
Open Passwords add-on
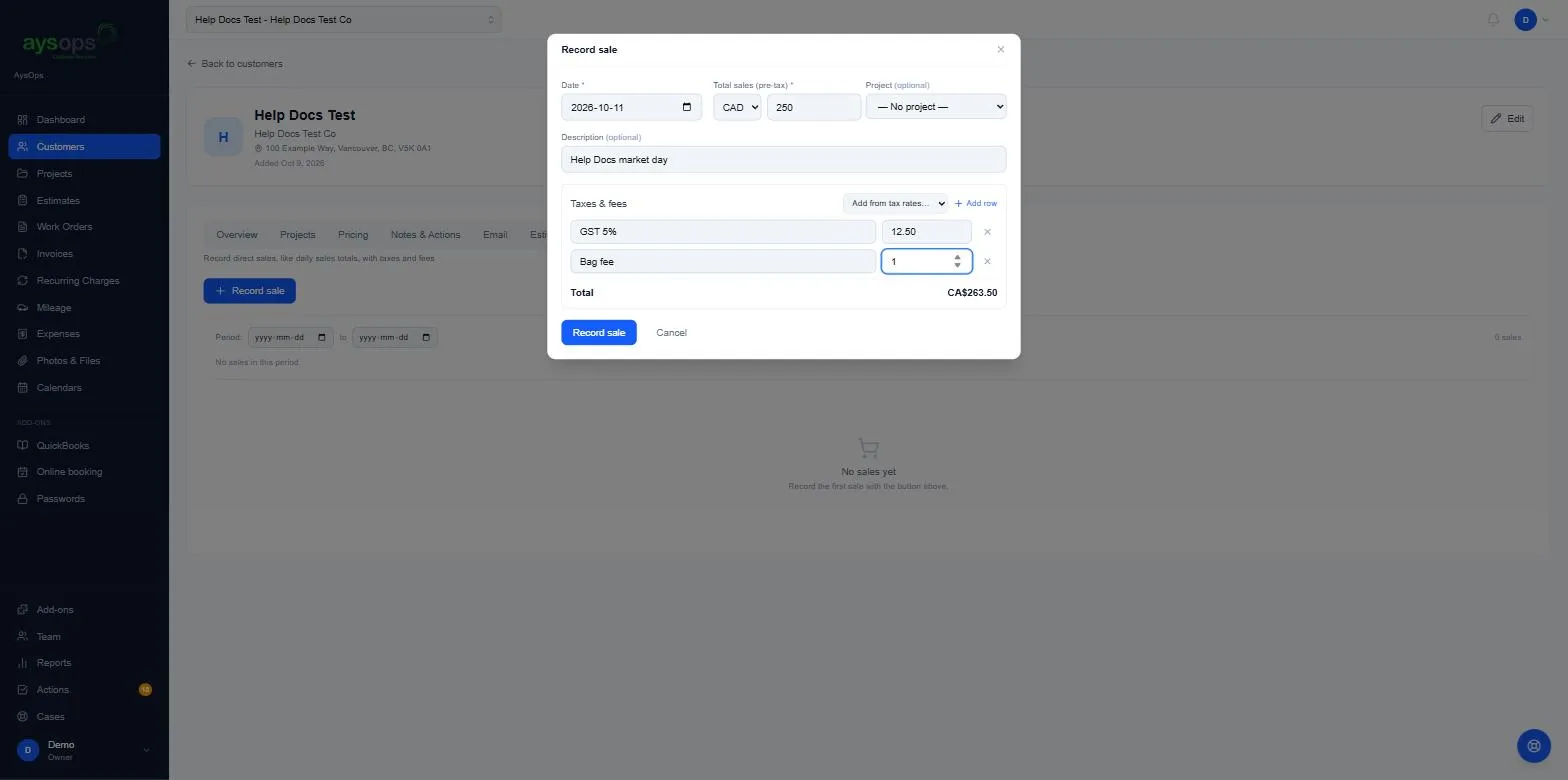[x=84, y=499]
